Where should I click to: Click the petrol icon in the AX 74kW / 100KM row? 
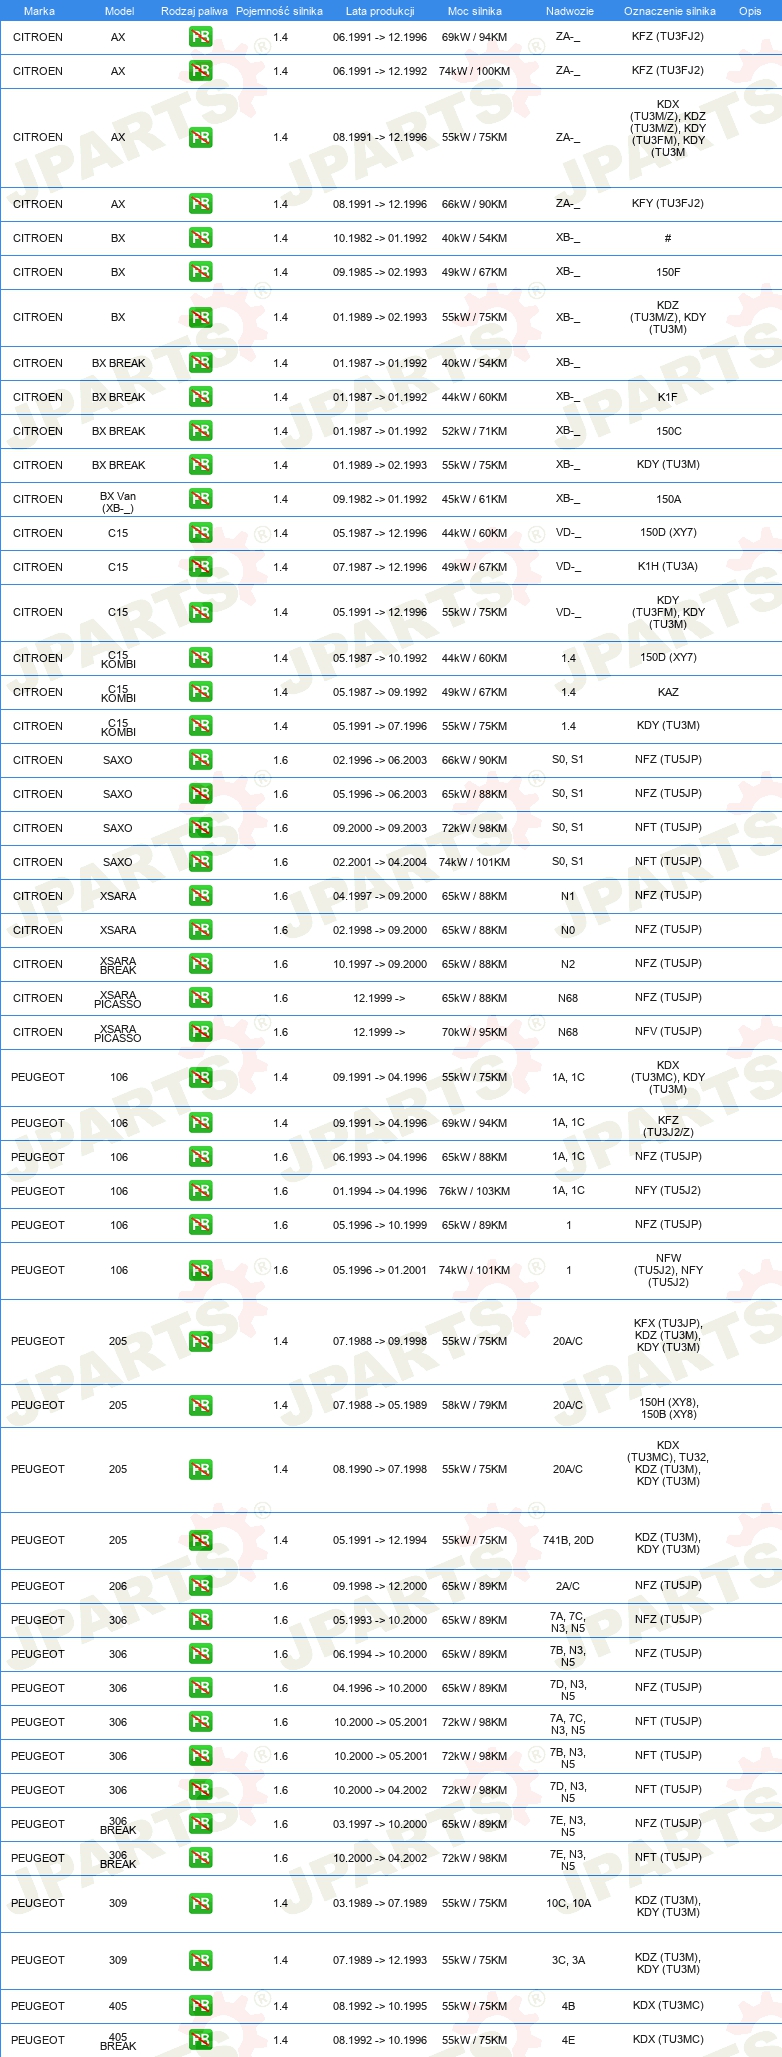[x=200, y=71]
